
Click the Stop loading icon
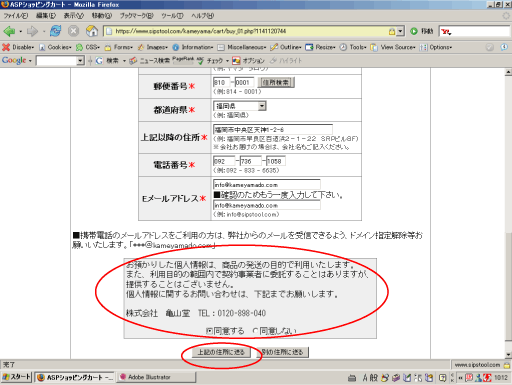[73, 31]
